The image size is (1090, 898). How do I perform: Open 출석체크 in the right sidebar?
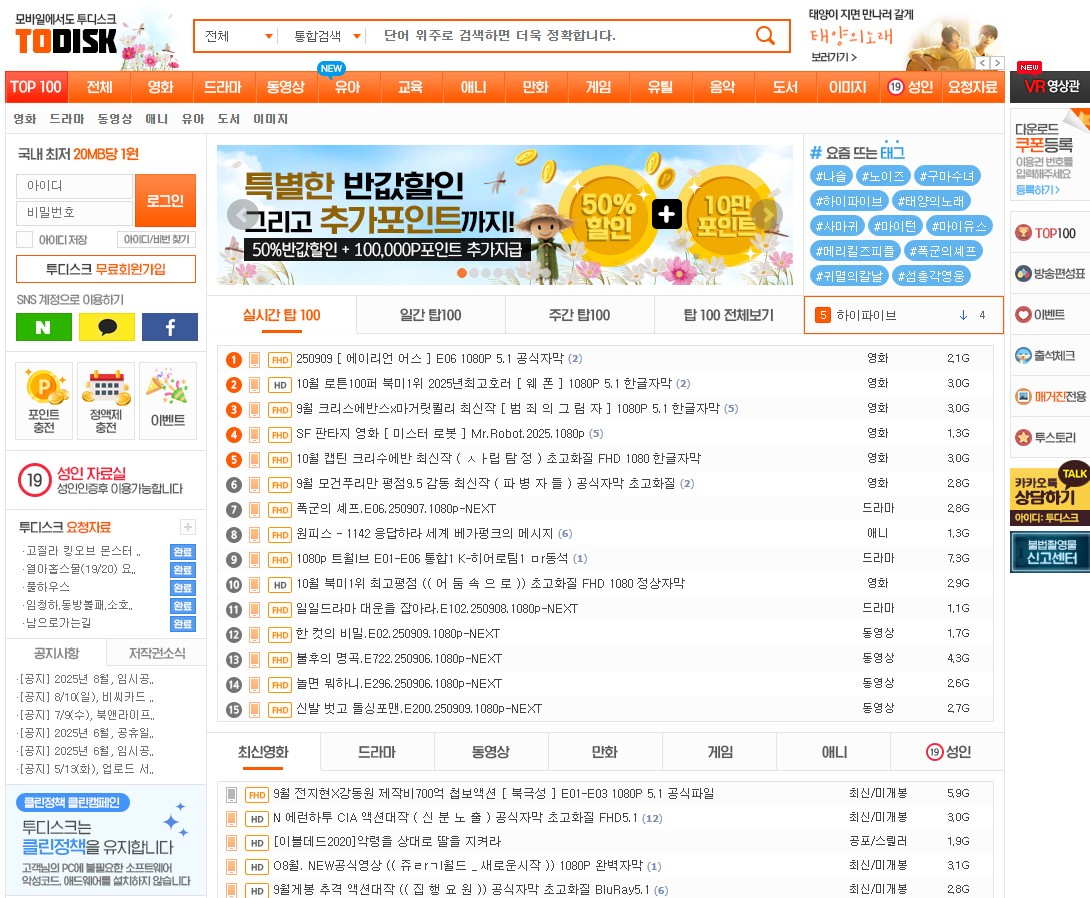tap(1048, 356)
